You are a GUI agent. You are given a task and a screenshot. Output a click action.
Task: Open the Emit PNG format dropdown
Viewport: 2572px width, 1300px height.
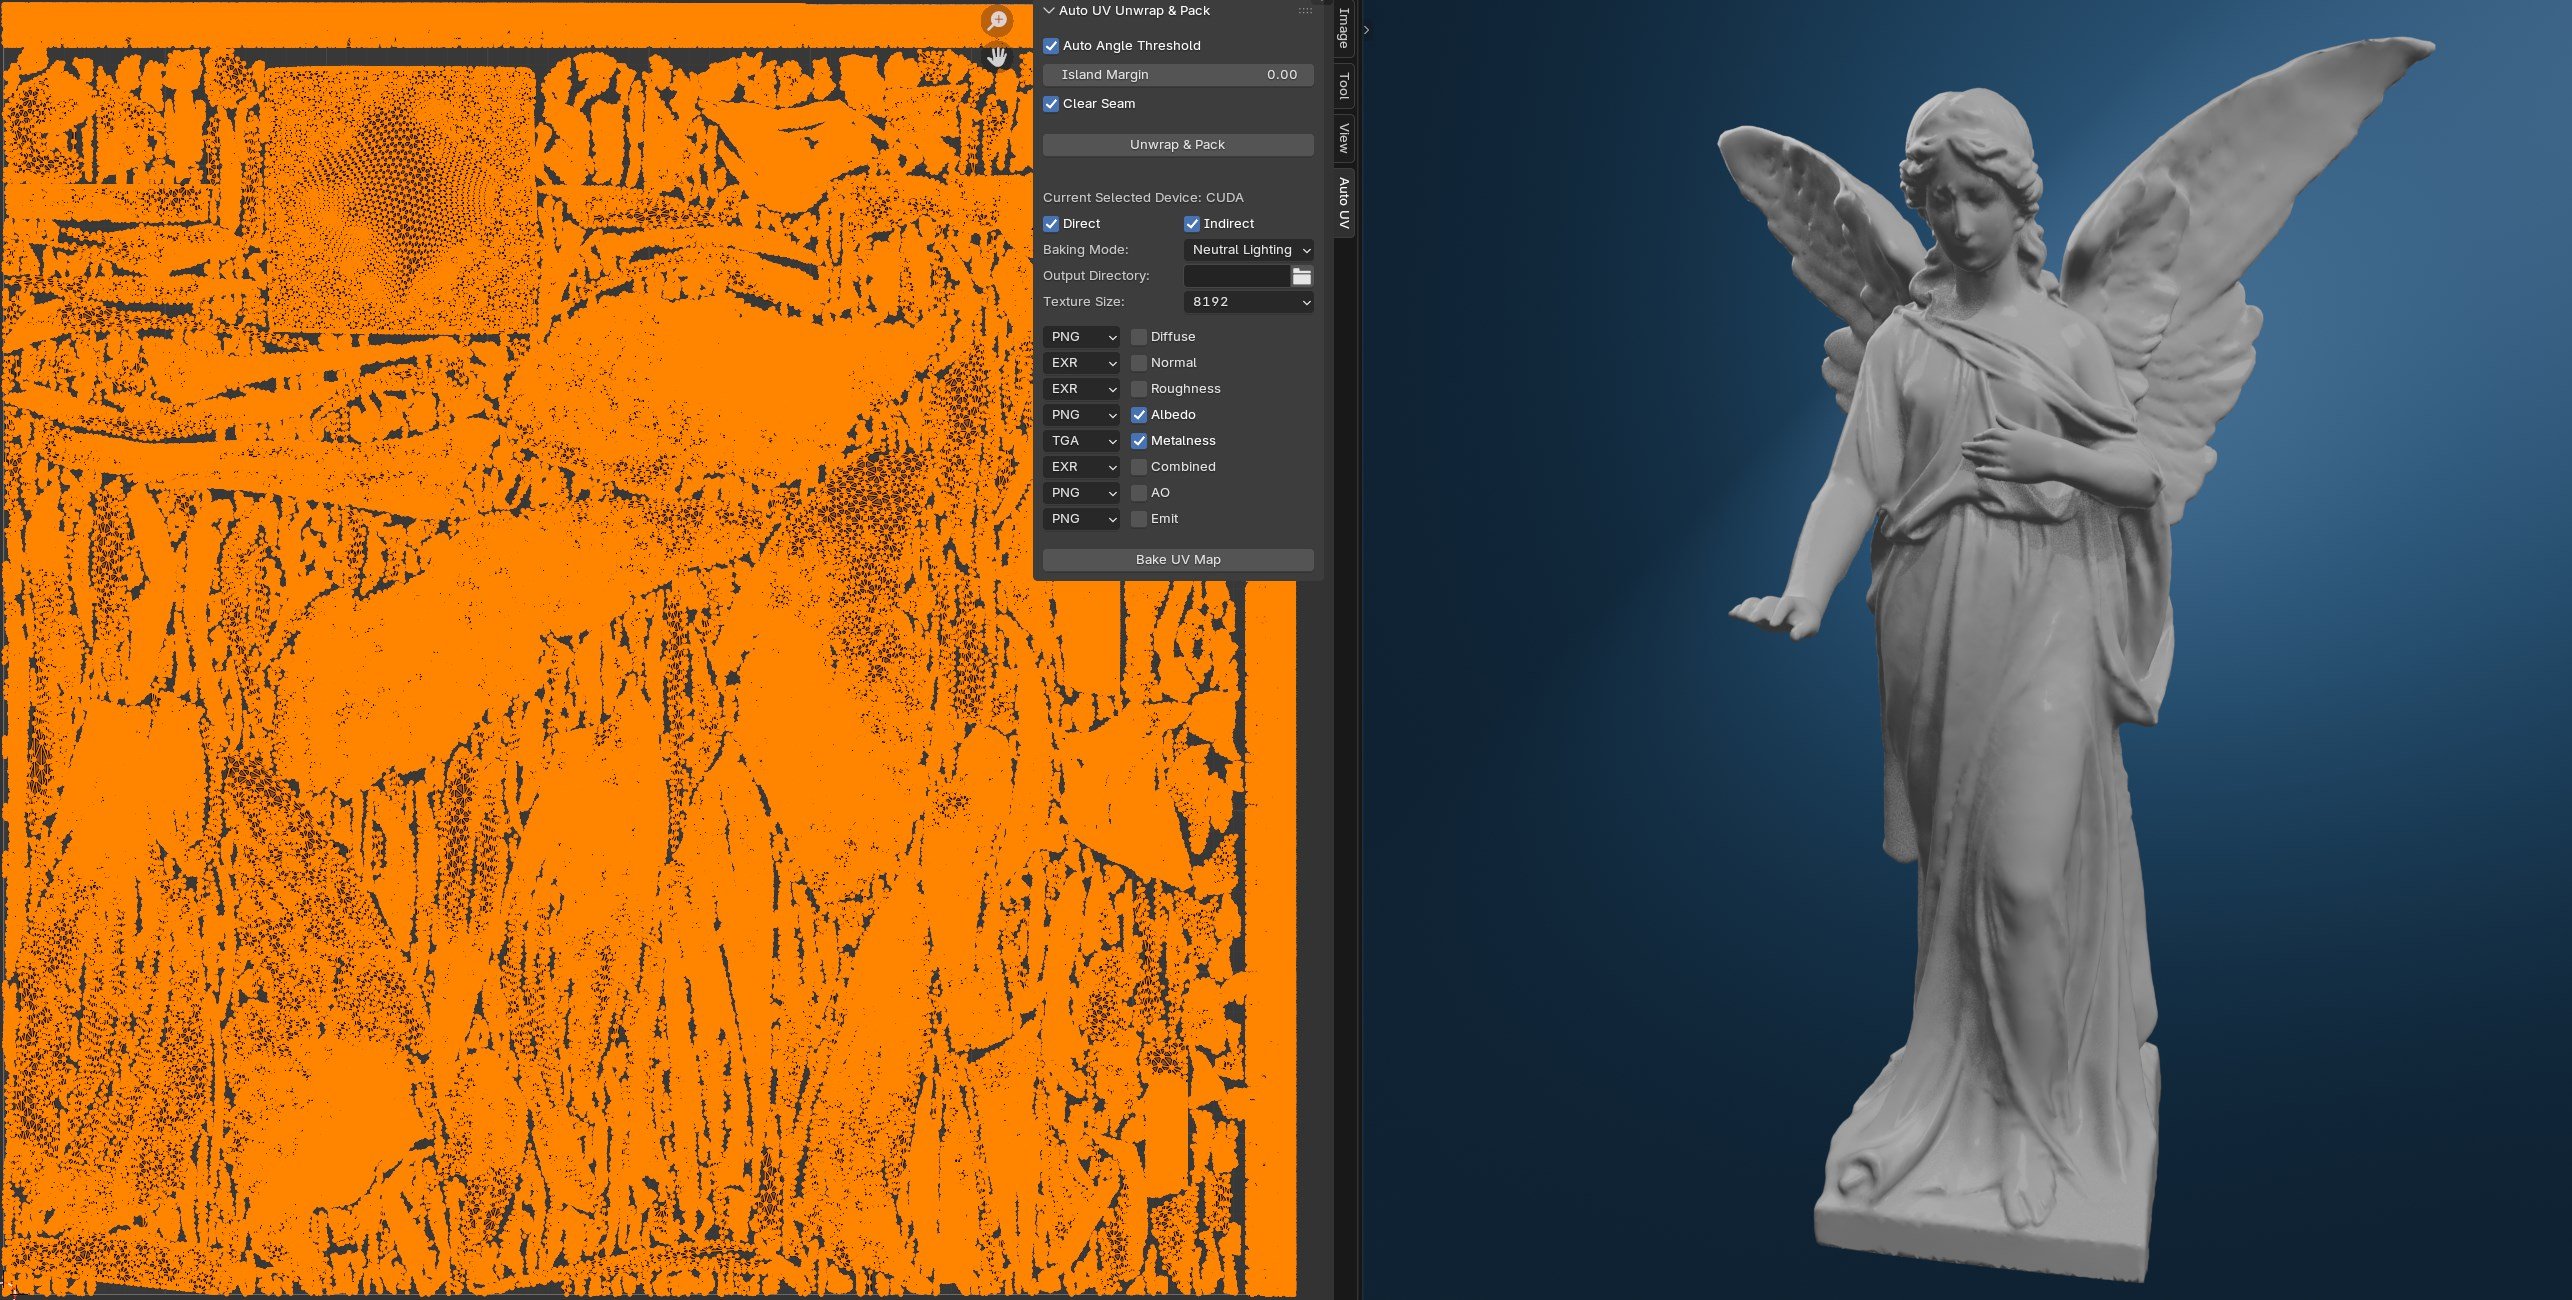(x=1081, y=519)
